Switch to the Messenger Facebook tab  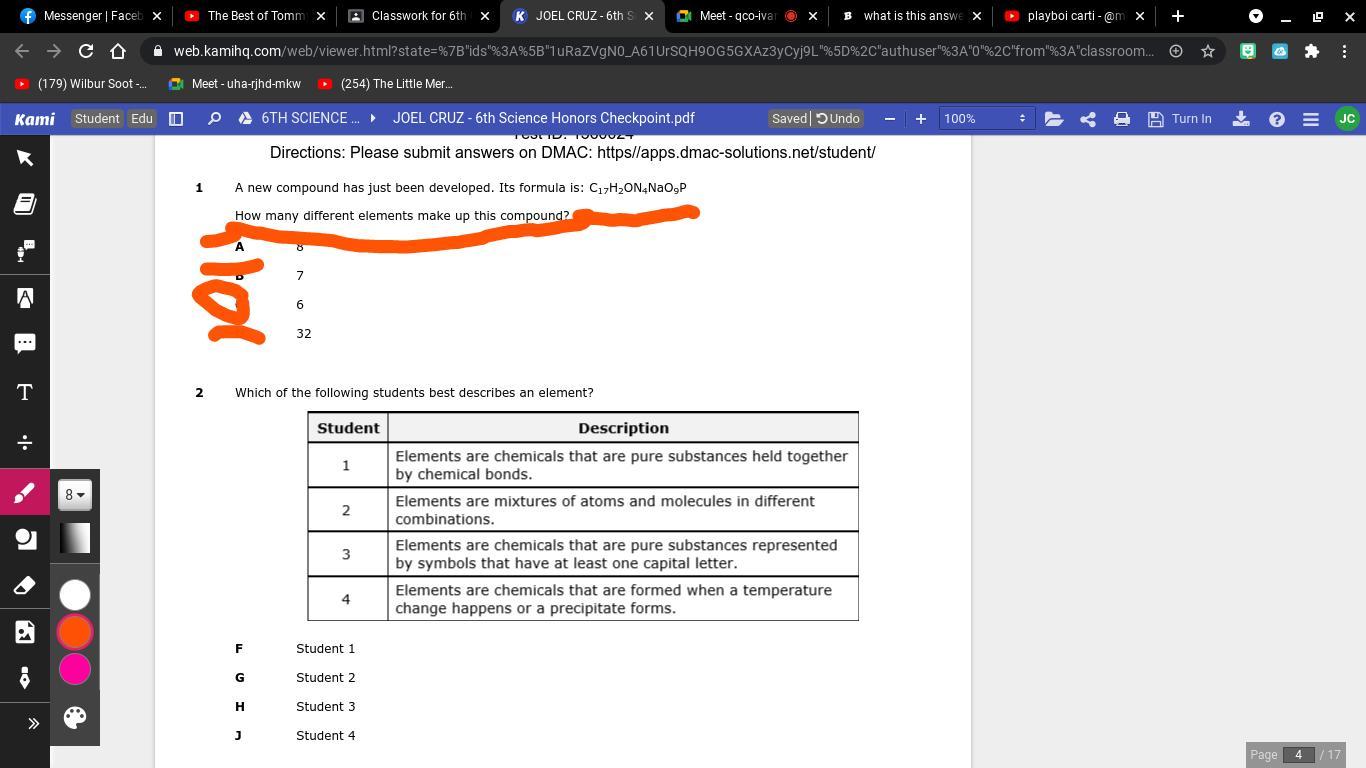pos(85,16)
